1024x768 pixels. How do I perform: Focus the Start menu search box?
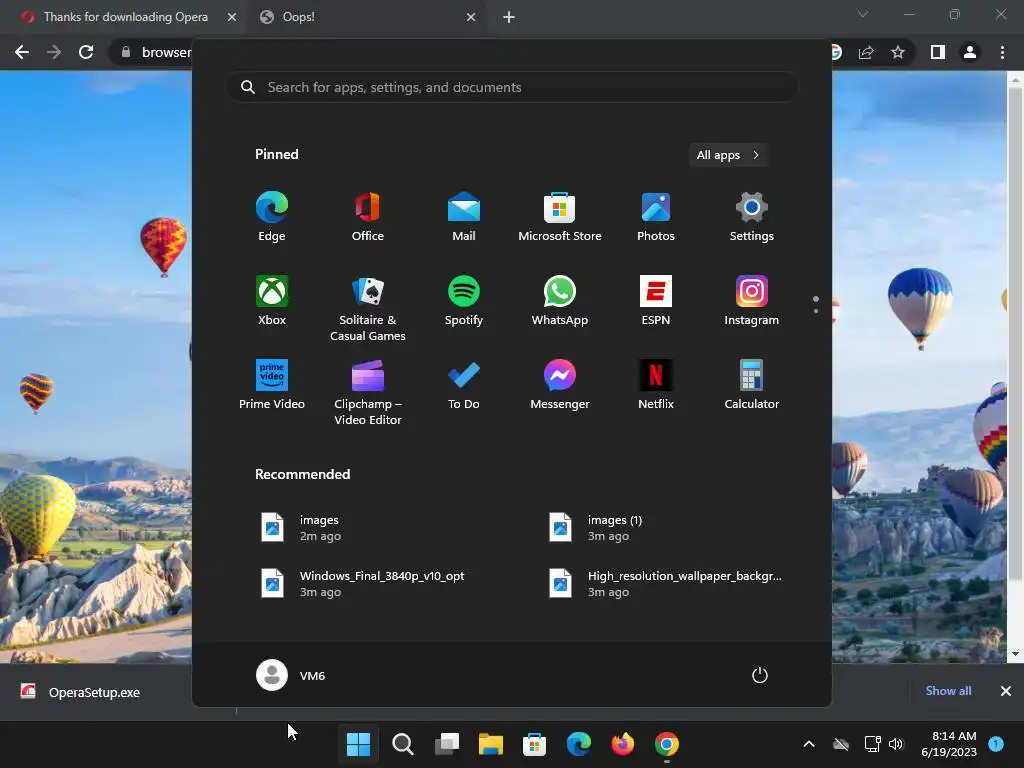[512, 88]
